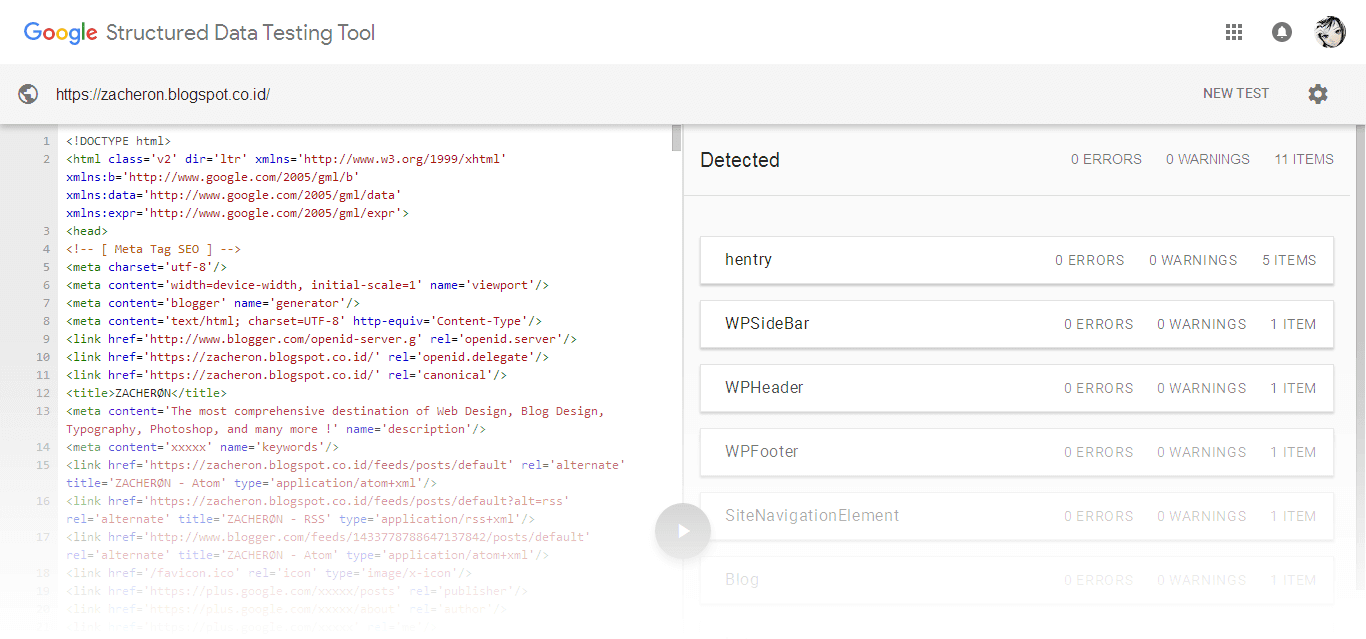Open the account profile avatar
Viewport: 1366px width, 639px height.
point(1330,32)
